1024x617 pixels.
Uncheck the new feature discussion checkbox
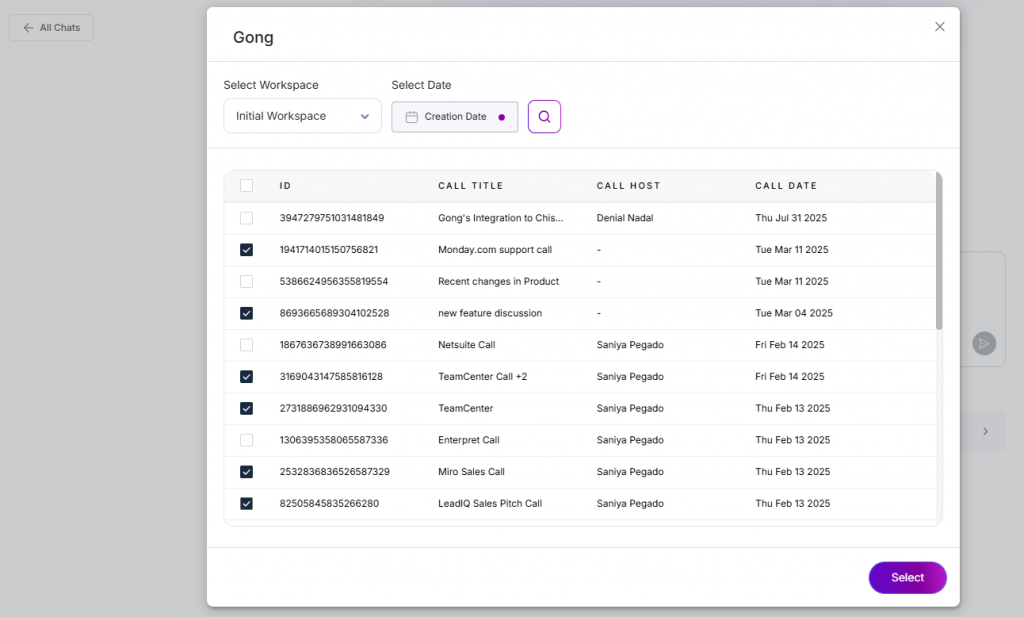(246, 313)
